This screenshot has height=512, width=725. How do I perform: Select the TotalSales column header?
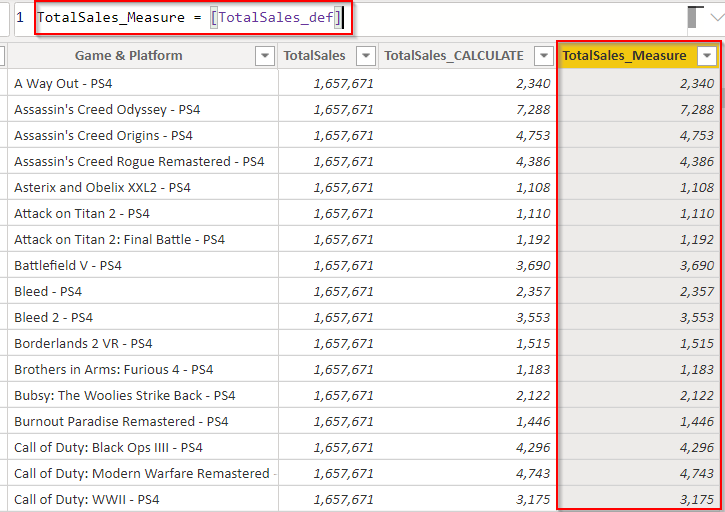pos(314,56)
